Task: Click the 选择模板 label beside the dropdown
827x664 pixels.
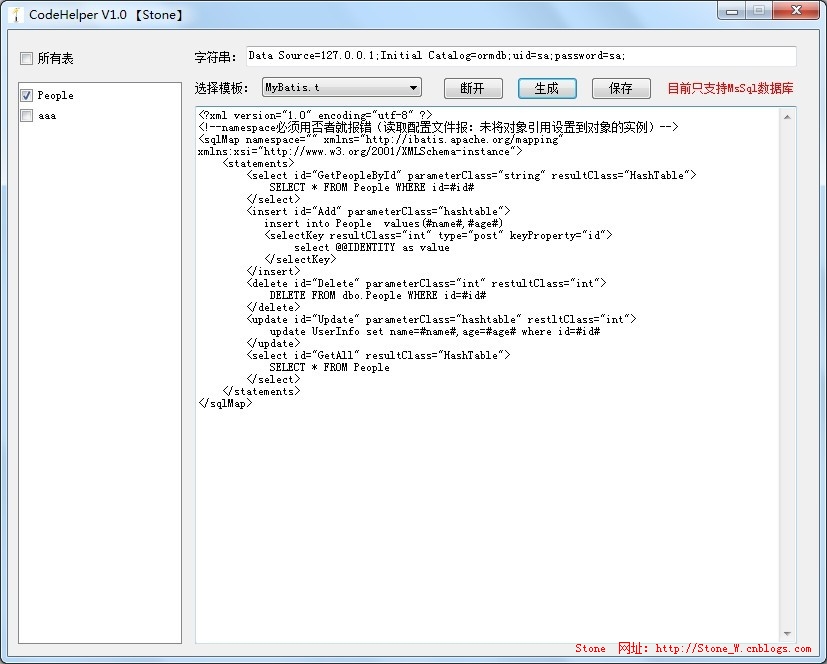Action: point(223,88)
